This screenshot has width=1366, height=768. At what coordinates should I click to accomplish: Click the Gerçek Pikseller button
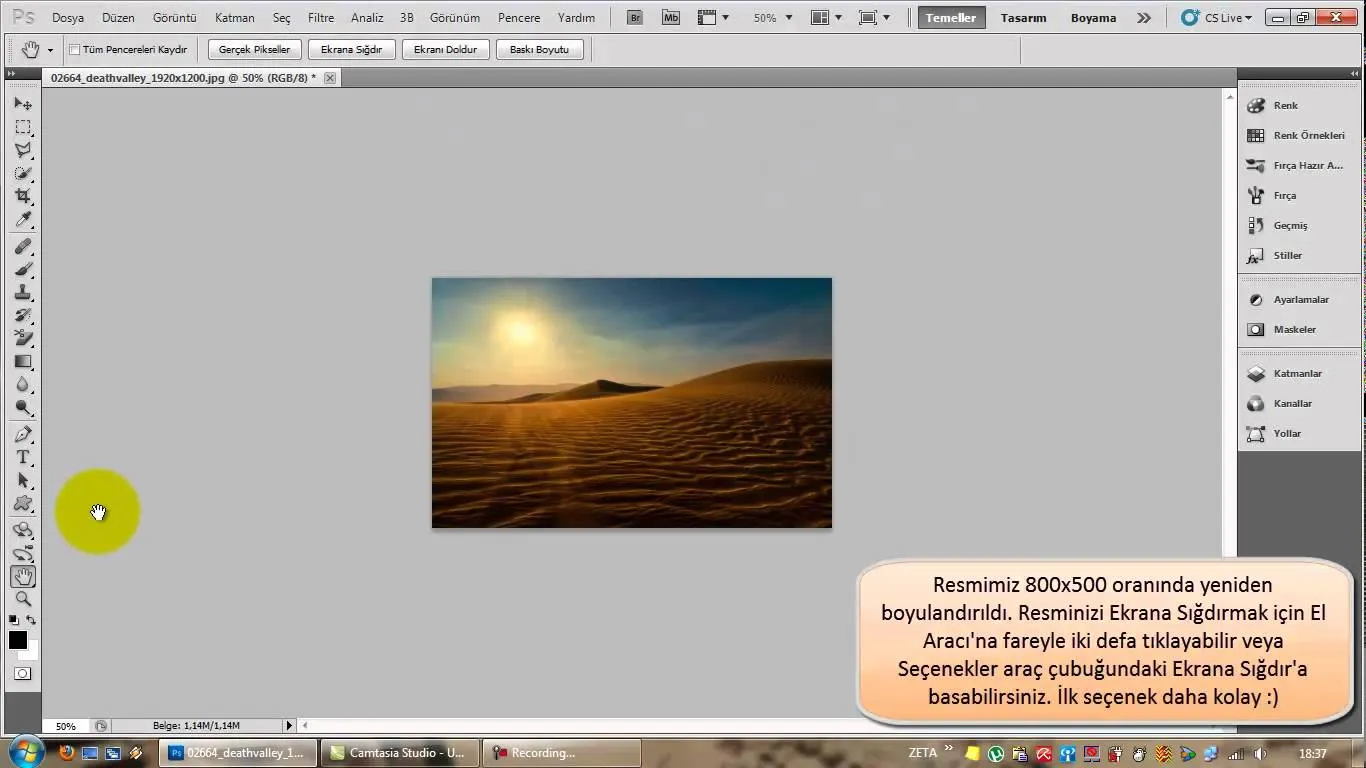[253, 48]
